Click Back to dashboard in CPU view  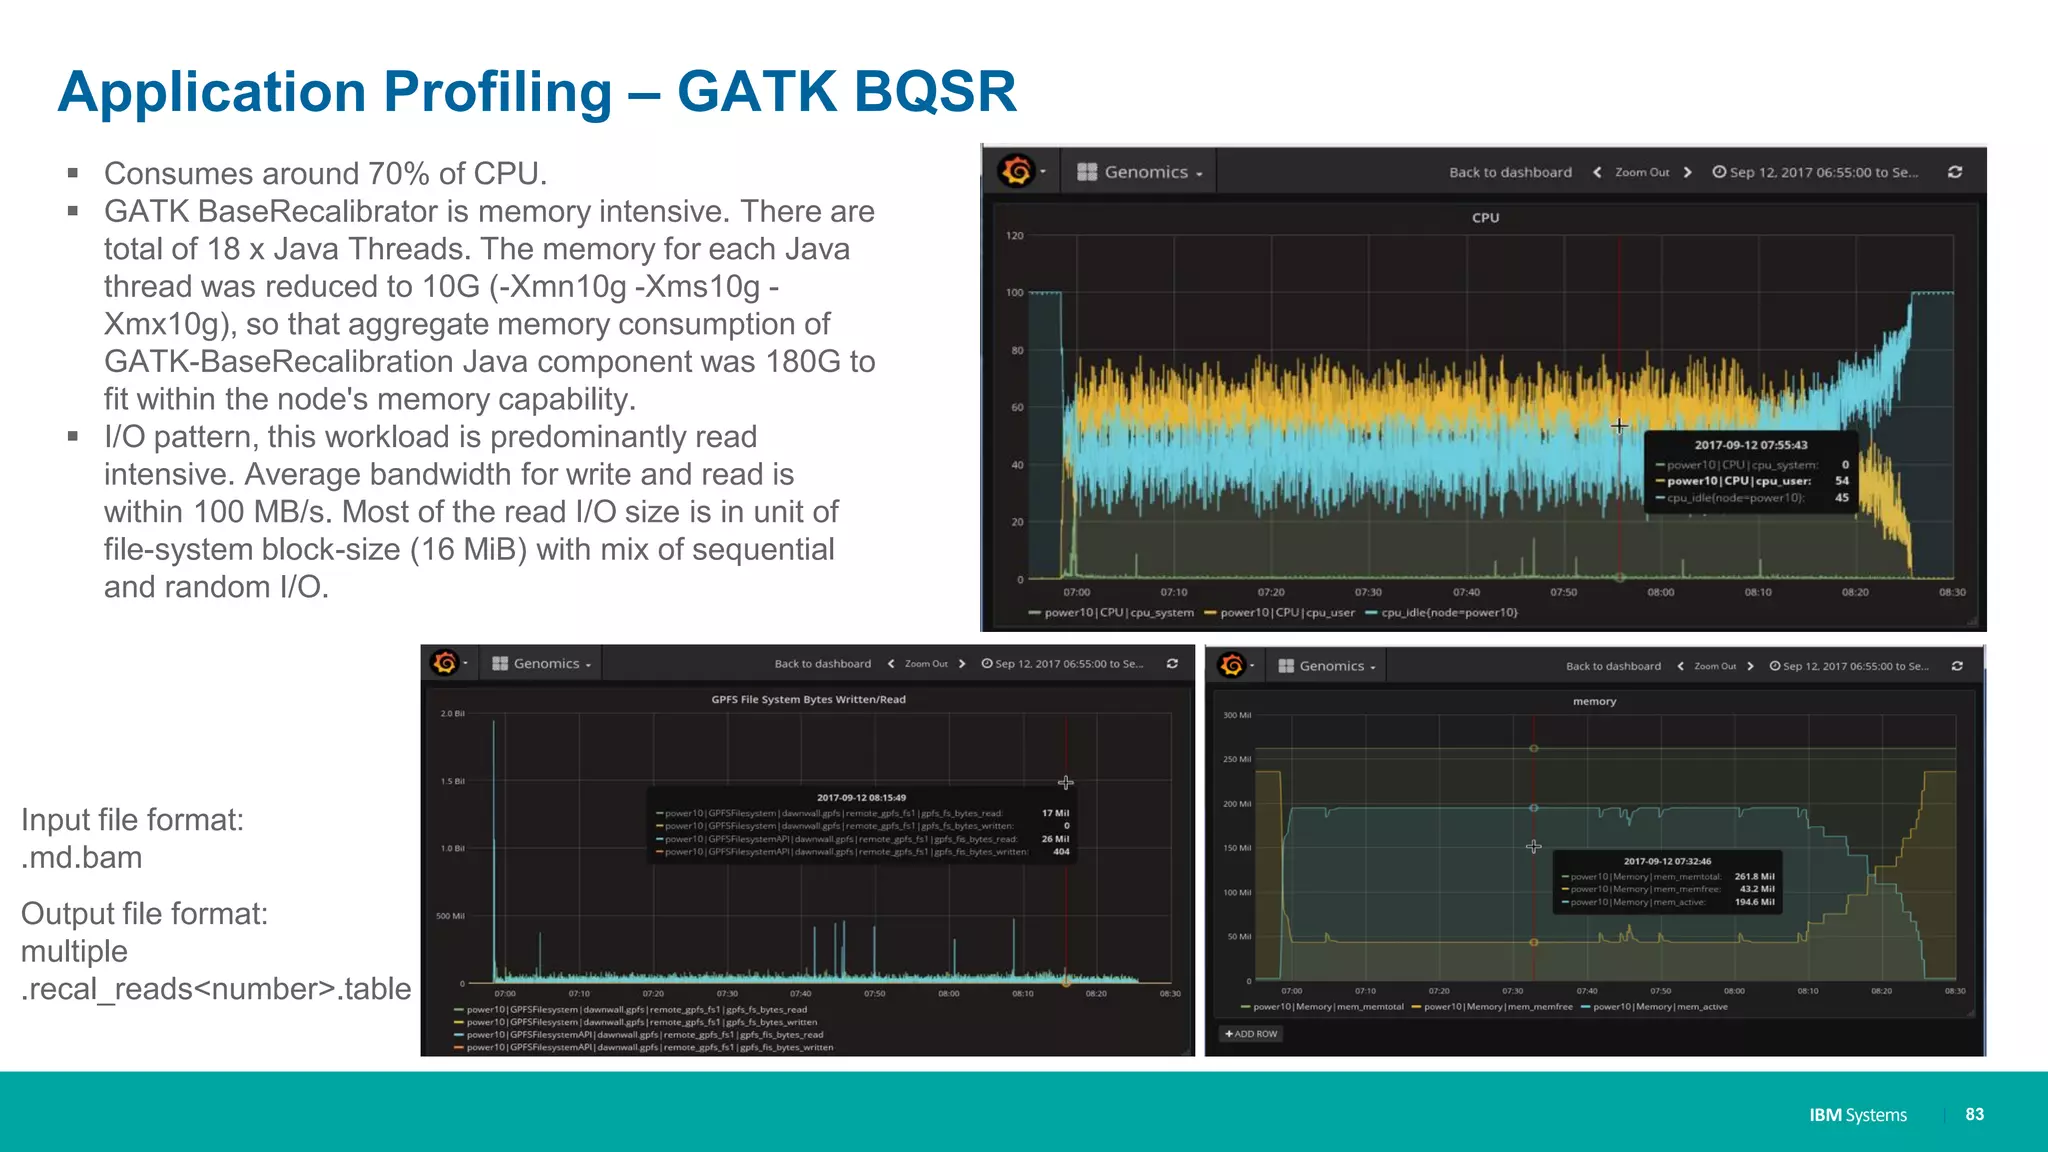point(1510,172)
